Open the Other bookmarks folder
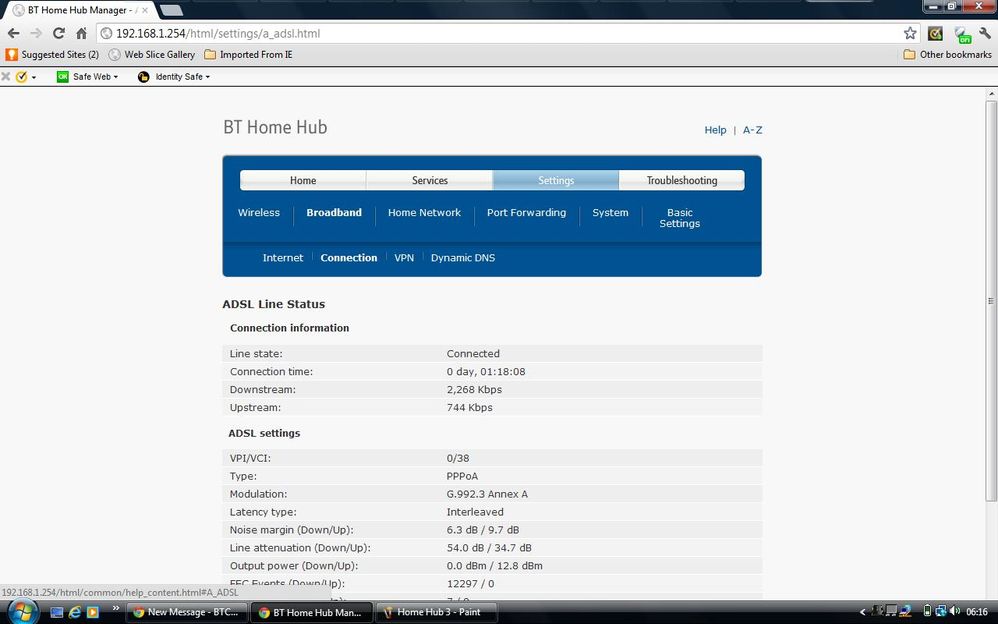 [948, 55]
